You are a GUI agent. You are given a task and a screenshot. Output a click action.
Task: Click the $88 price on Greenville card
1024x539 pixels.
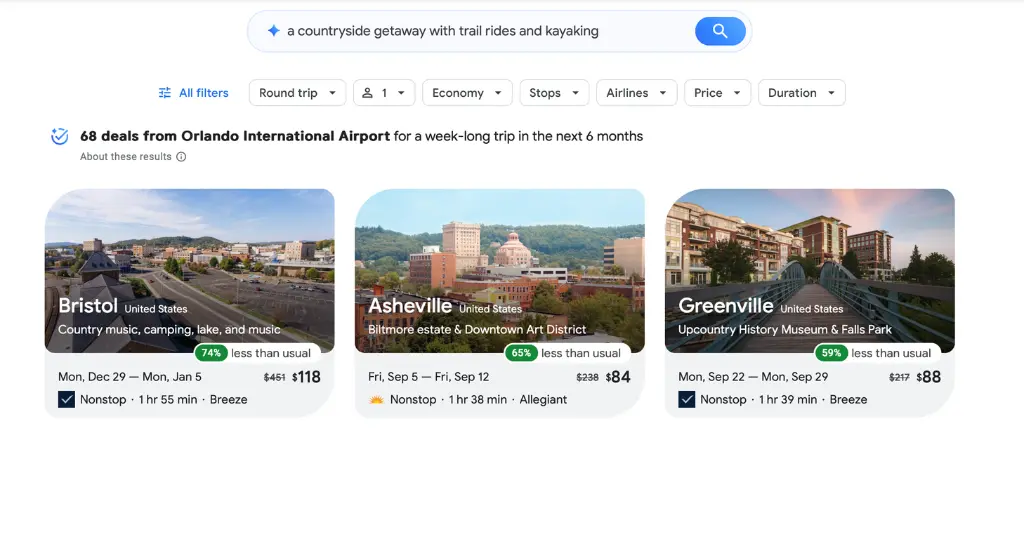coord(929,377)
